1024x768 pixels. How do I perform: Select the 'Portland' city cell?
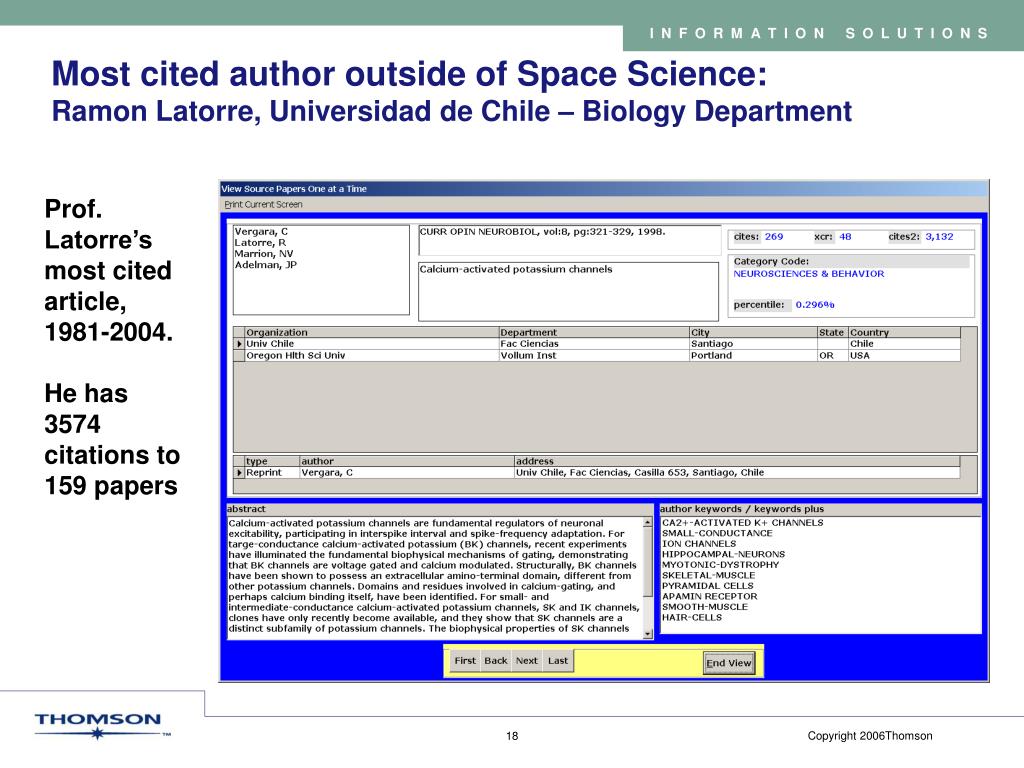(x=754, y=355)
